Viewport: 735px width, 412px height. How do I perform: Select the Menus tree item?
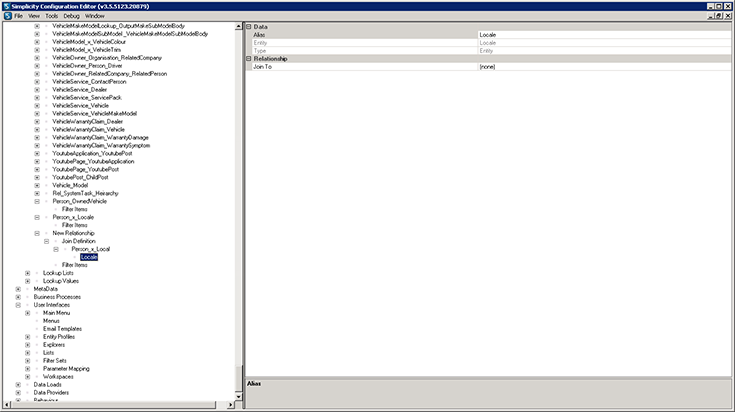(51, 321)
